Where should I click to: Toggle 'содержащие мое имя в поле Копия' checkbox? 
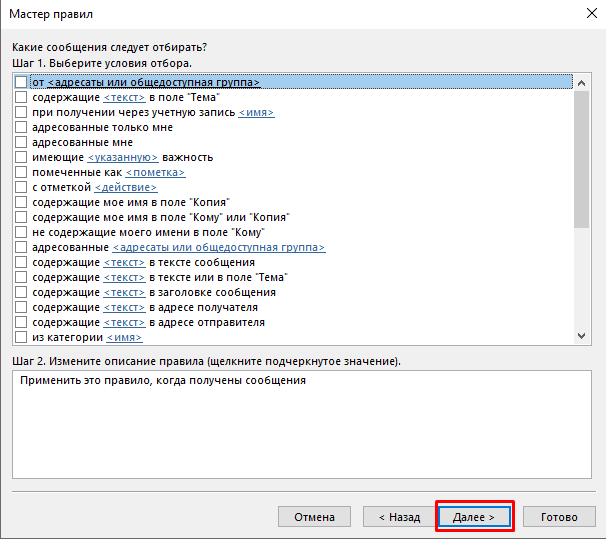pyautogui.click(x=21, y=202)
